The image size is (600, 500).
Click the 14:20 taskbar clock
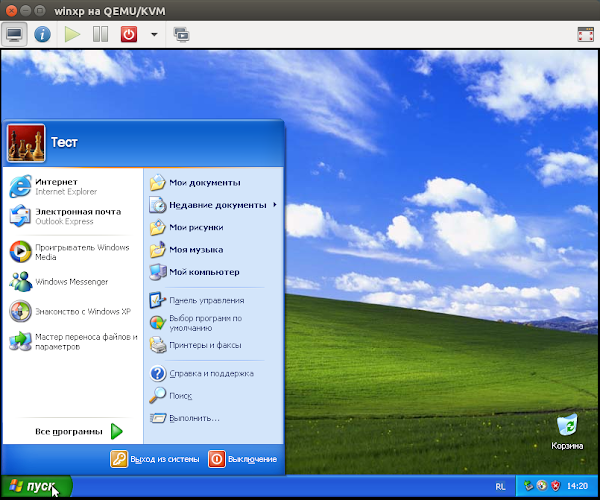(x=577, y=486)
